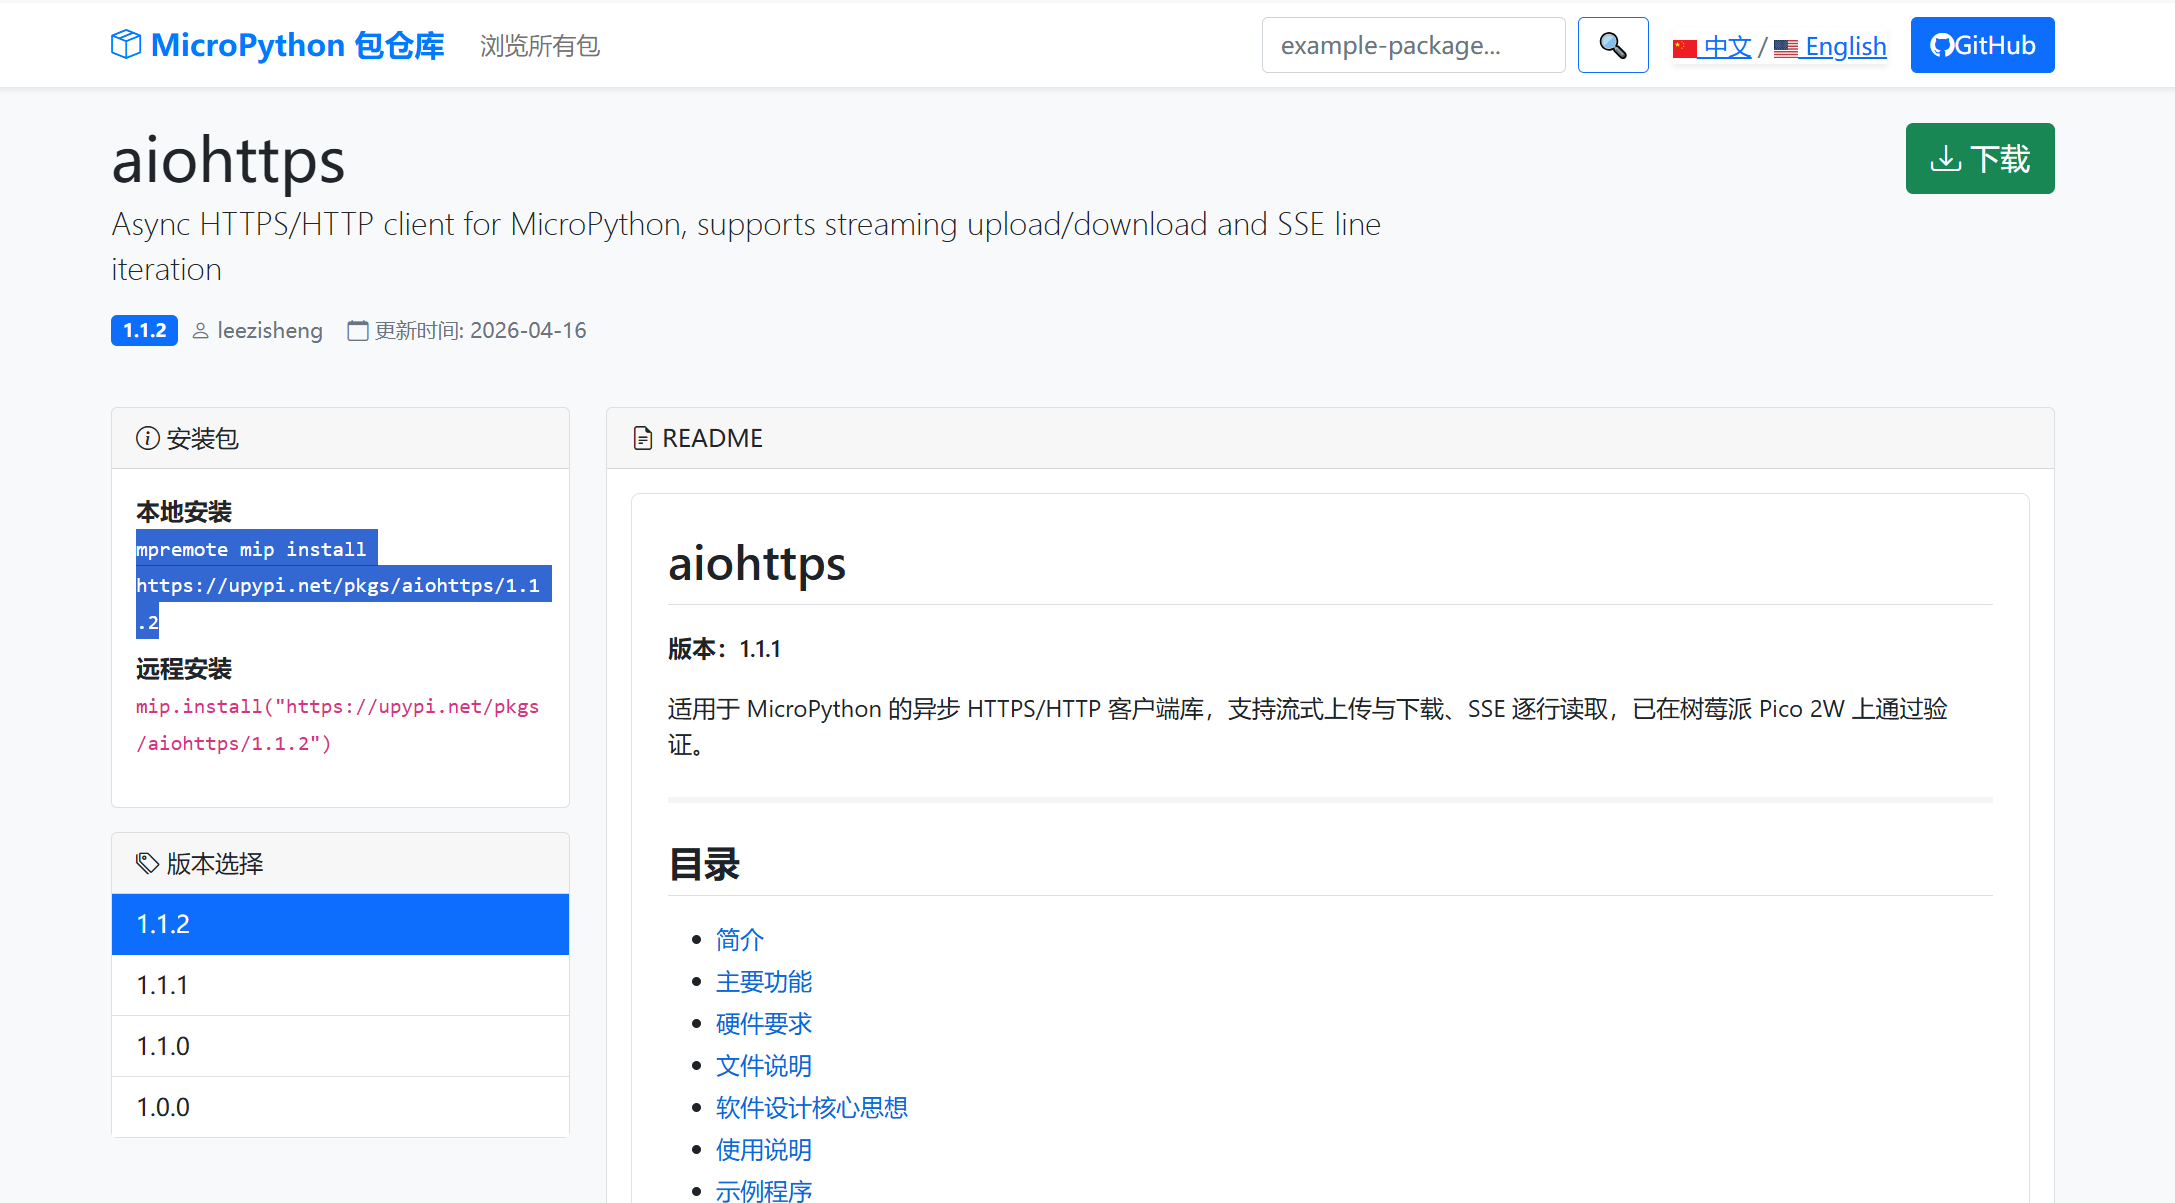The width and height of the screenshot is (2175, 1203).
Task: Open the 简介 contents link
Action: click(x=740, y=940)
